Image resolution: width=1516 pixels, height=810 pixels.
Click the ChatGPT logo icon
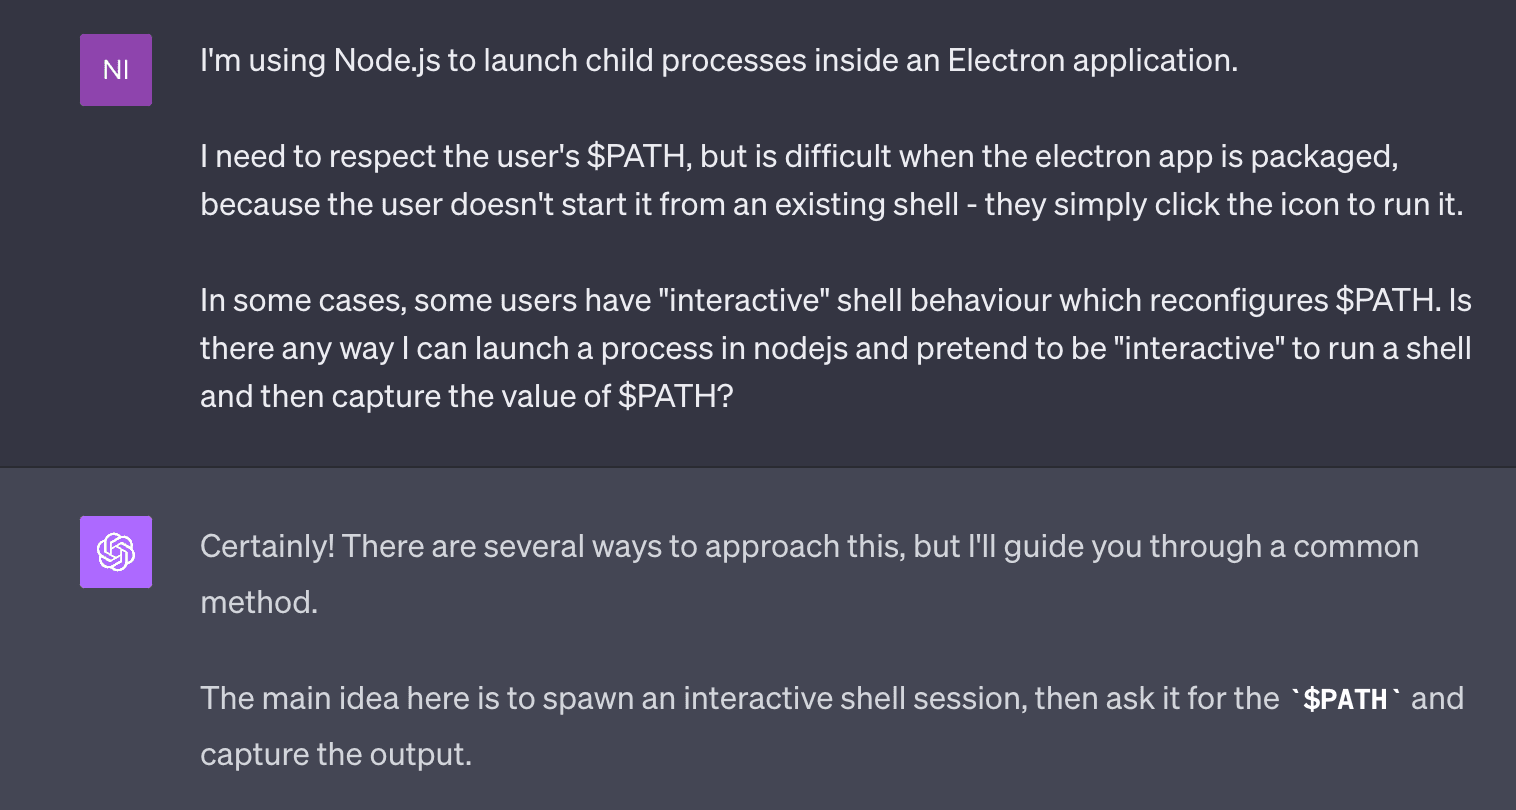coord(116,552)
